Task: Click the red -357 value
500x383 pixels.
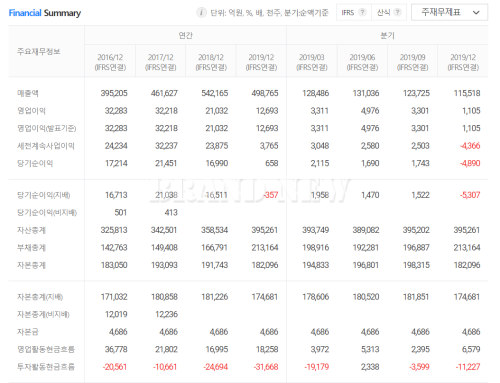Action: [x=271, y=195]
